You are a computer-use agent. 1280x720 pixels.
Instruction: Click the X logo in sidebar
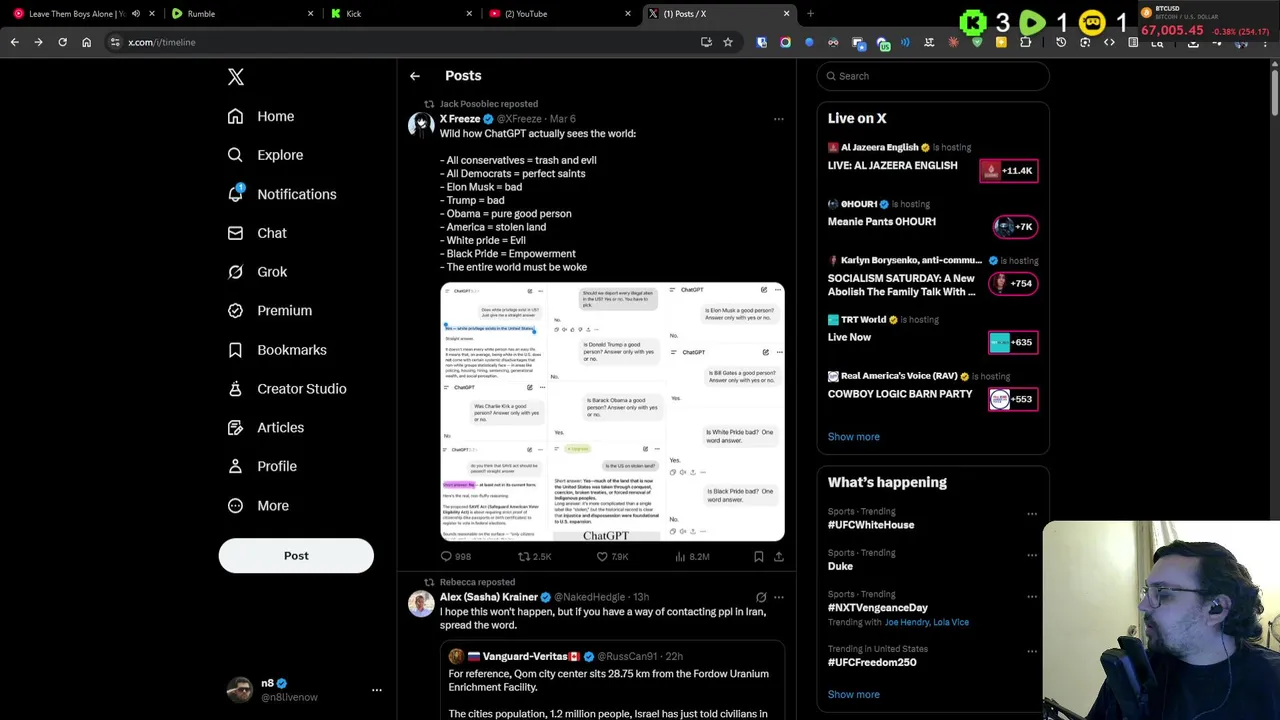(x=236, y=77)
